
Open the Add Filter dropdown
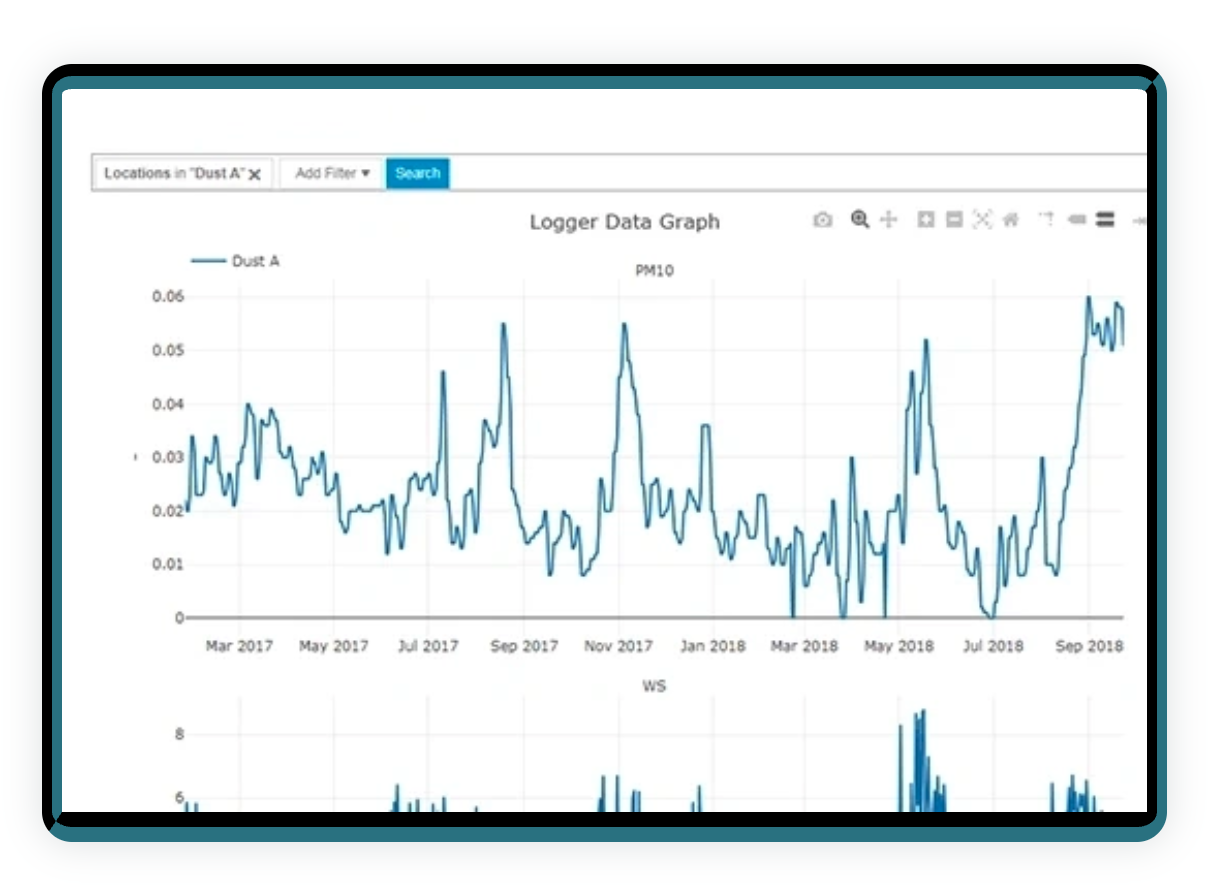[332, 173]
